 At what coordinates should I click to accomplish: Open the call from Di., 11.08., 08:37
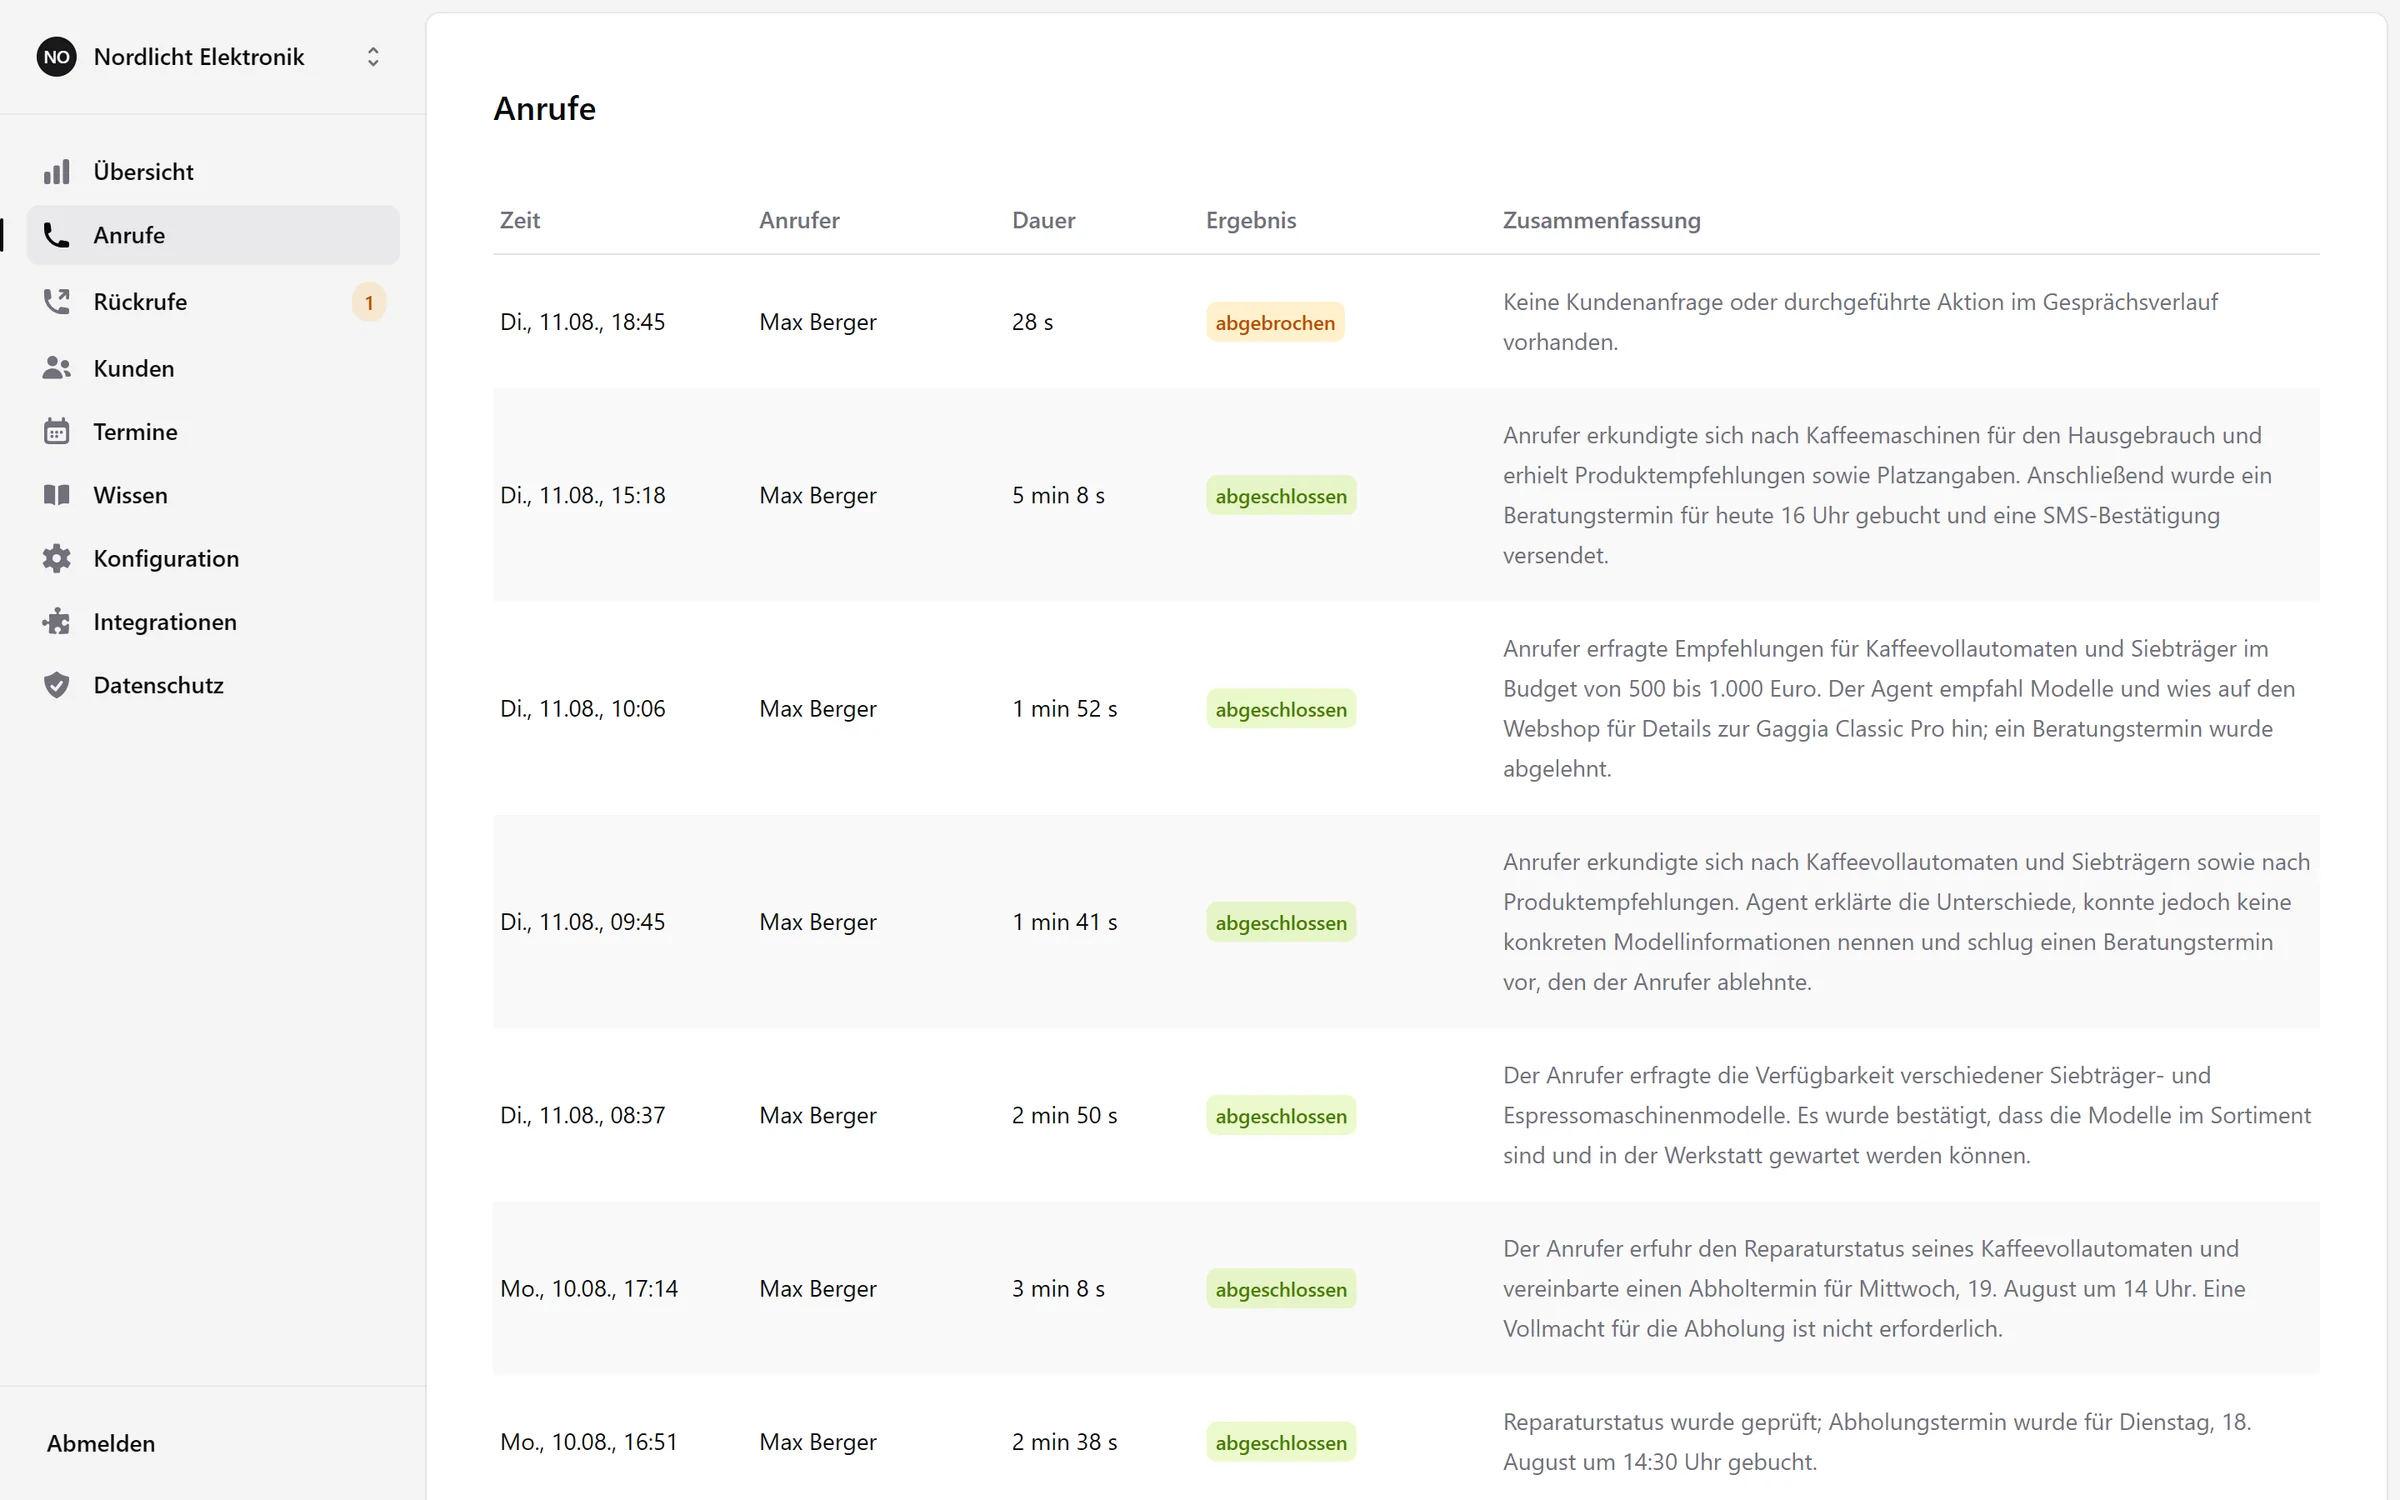tap(1406, 1115)
